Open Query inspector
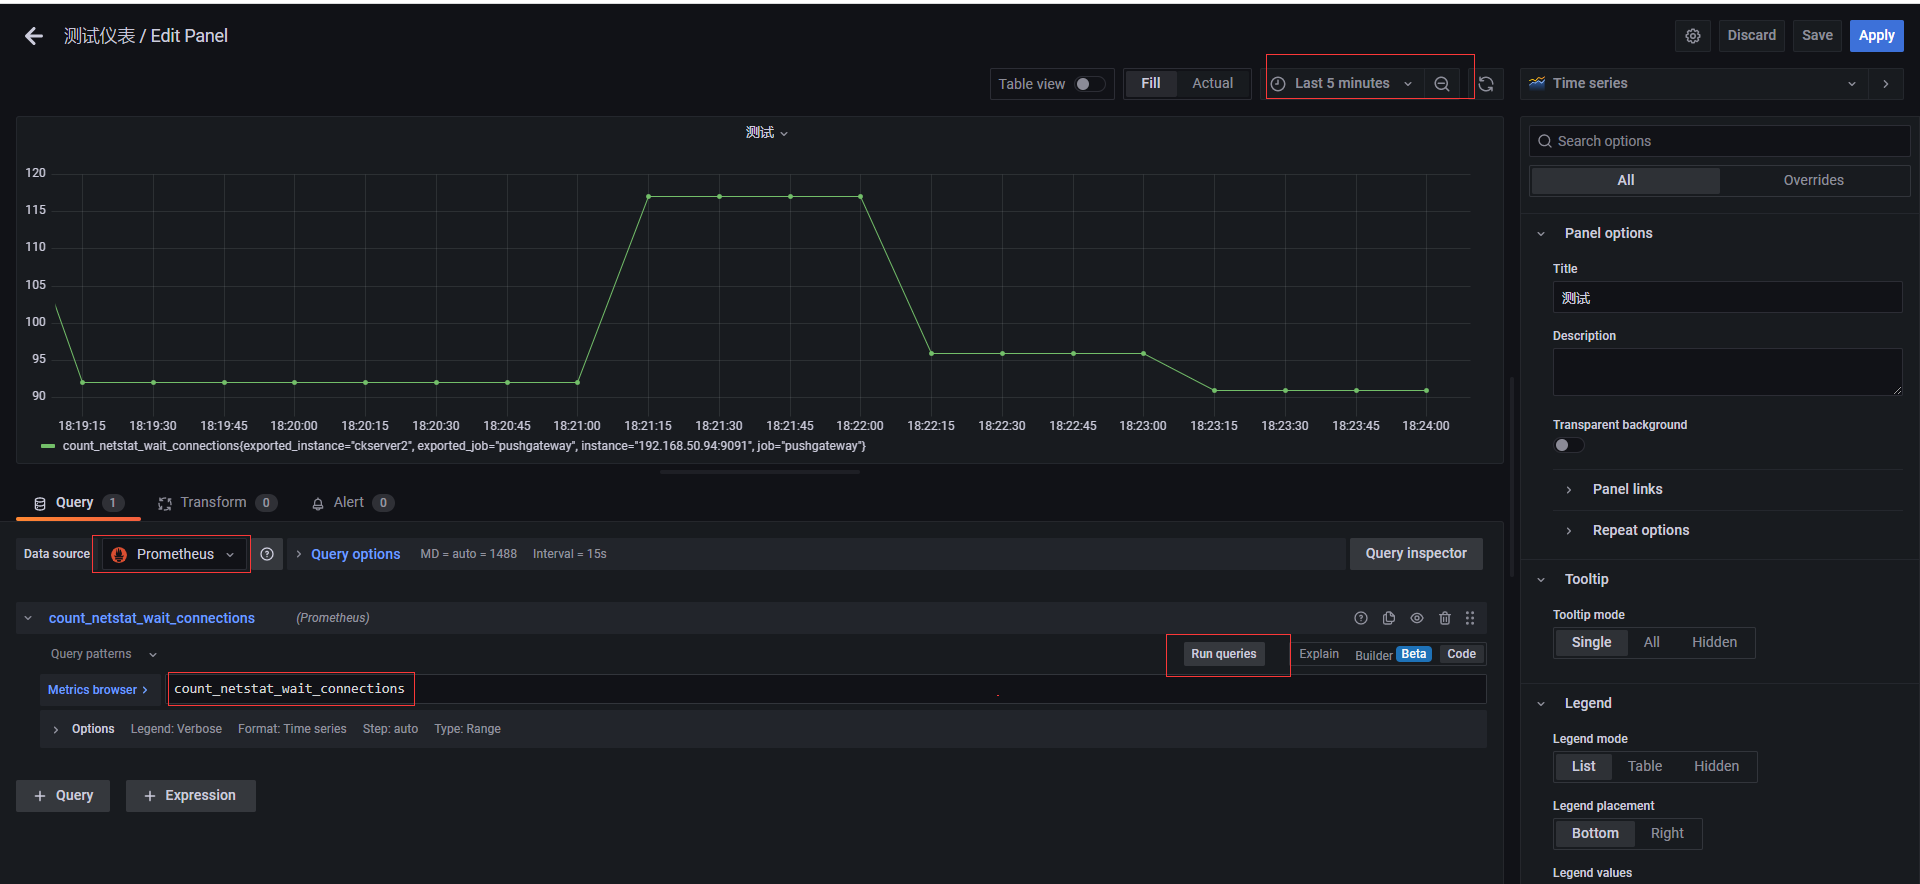 click(1416, 554)
